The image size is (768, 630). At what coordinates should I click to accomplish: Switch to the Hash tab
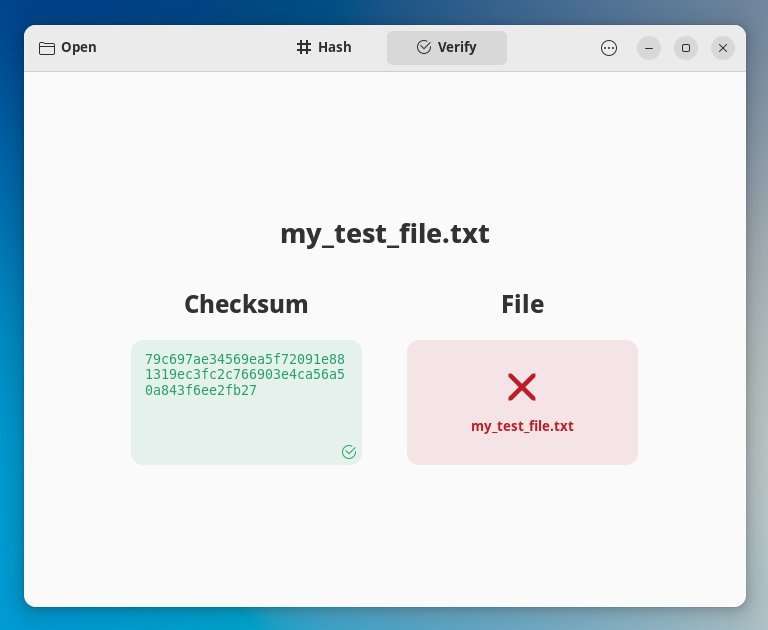click(325, 47)
